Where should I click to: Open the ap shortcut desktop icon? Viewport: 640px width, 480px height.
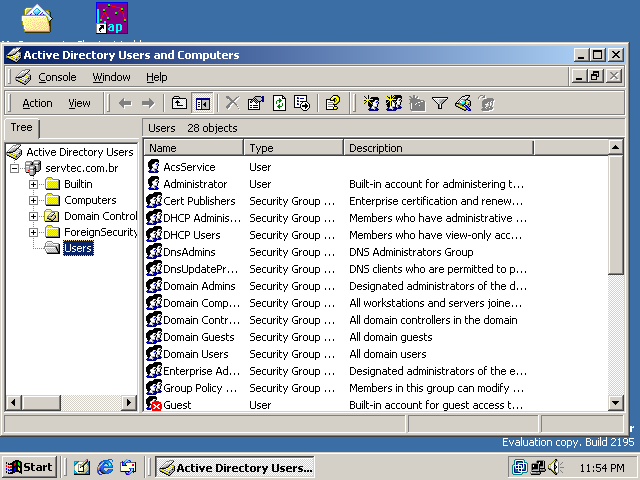[111, 18]
